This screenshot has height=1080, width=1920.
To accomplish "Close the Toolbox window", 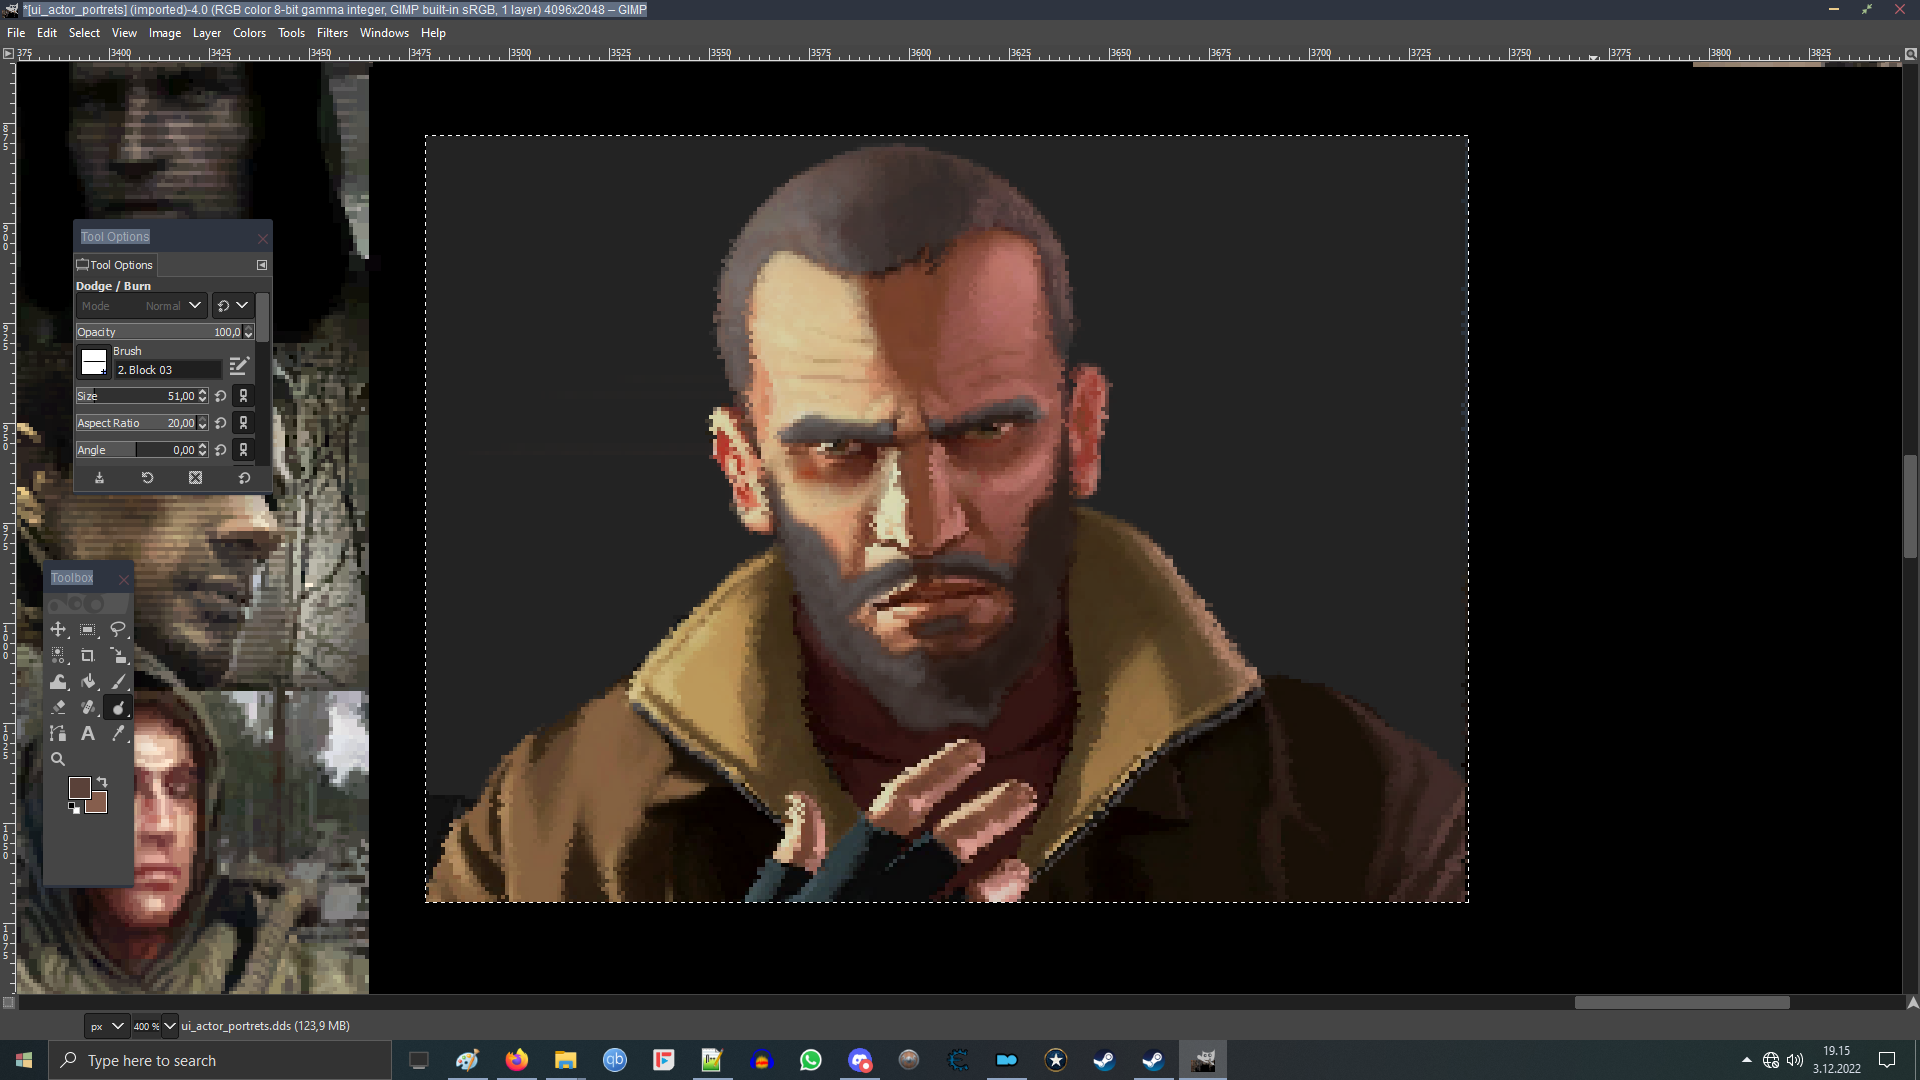I will point(123,579).
